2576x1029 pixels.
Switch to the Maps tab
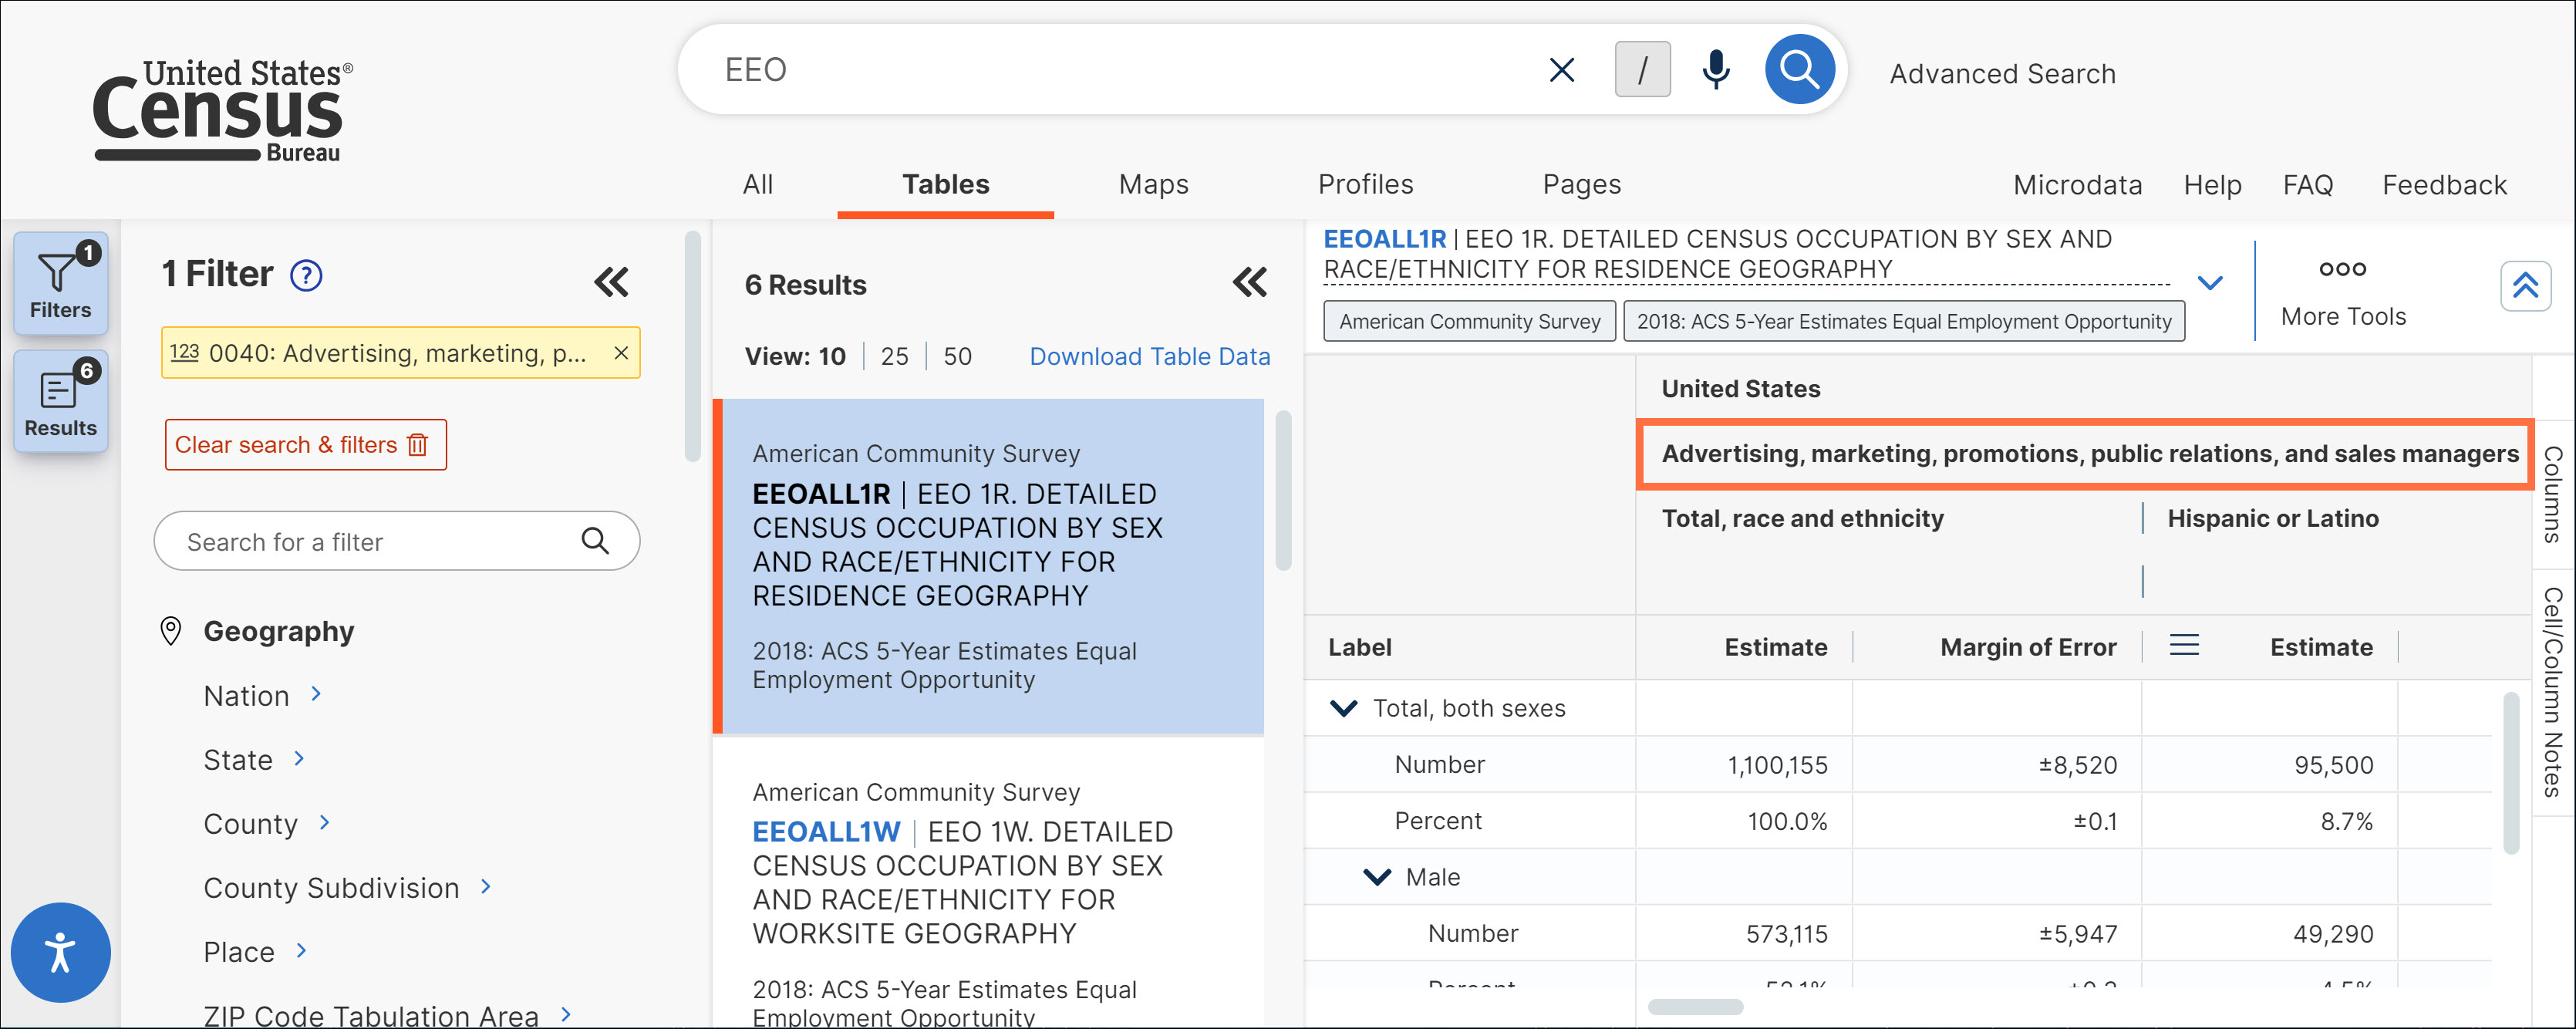(x=1153, y=184)
